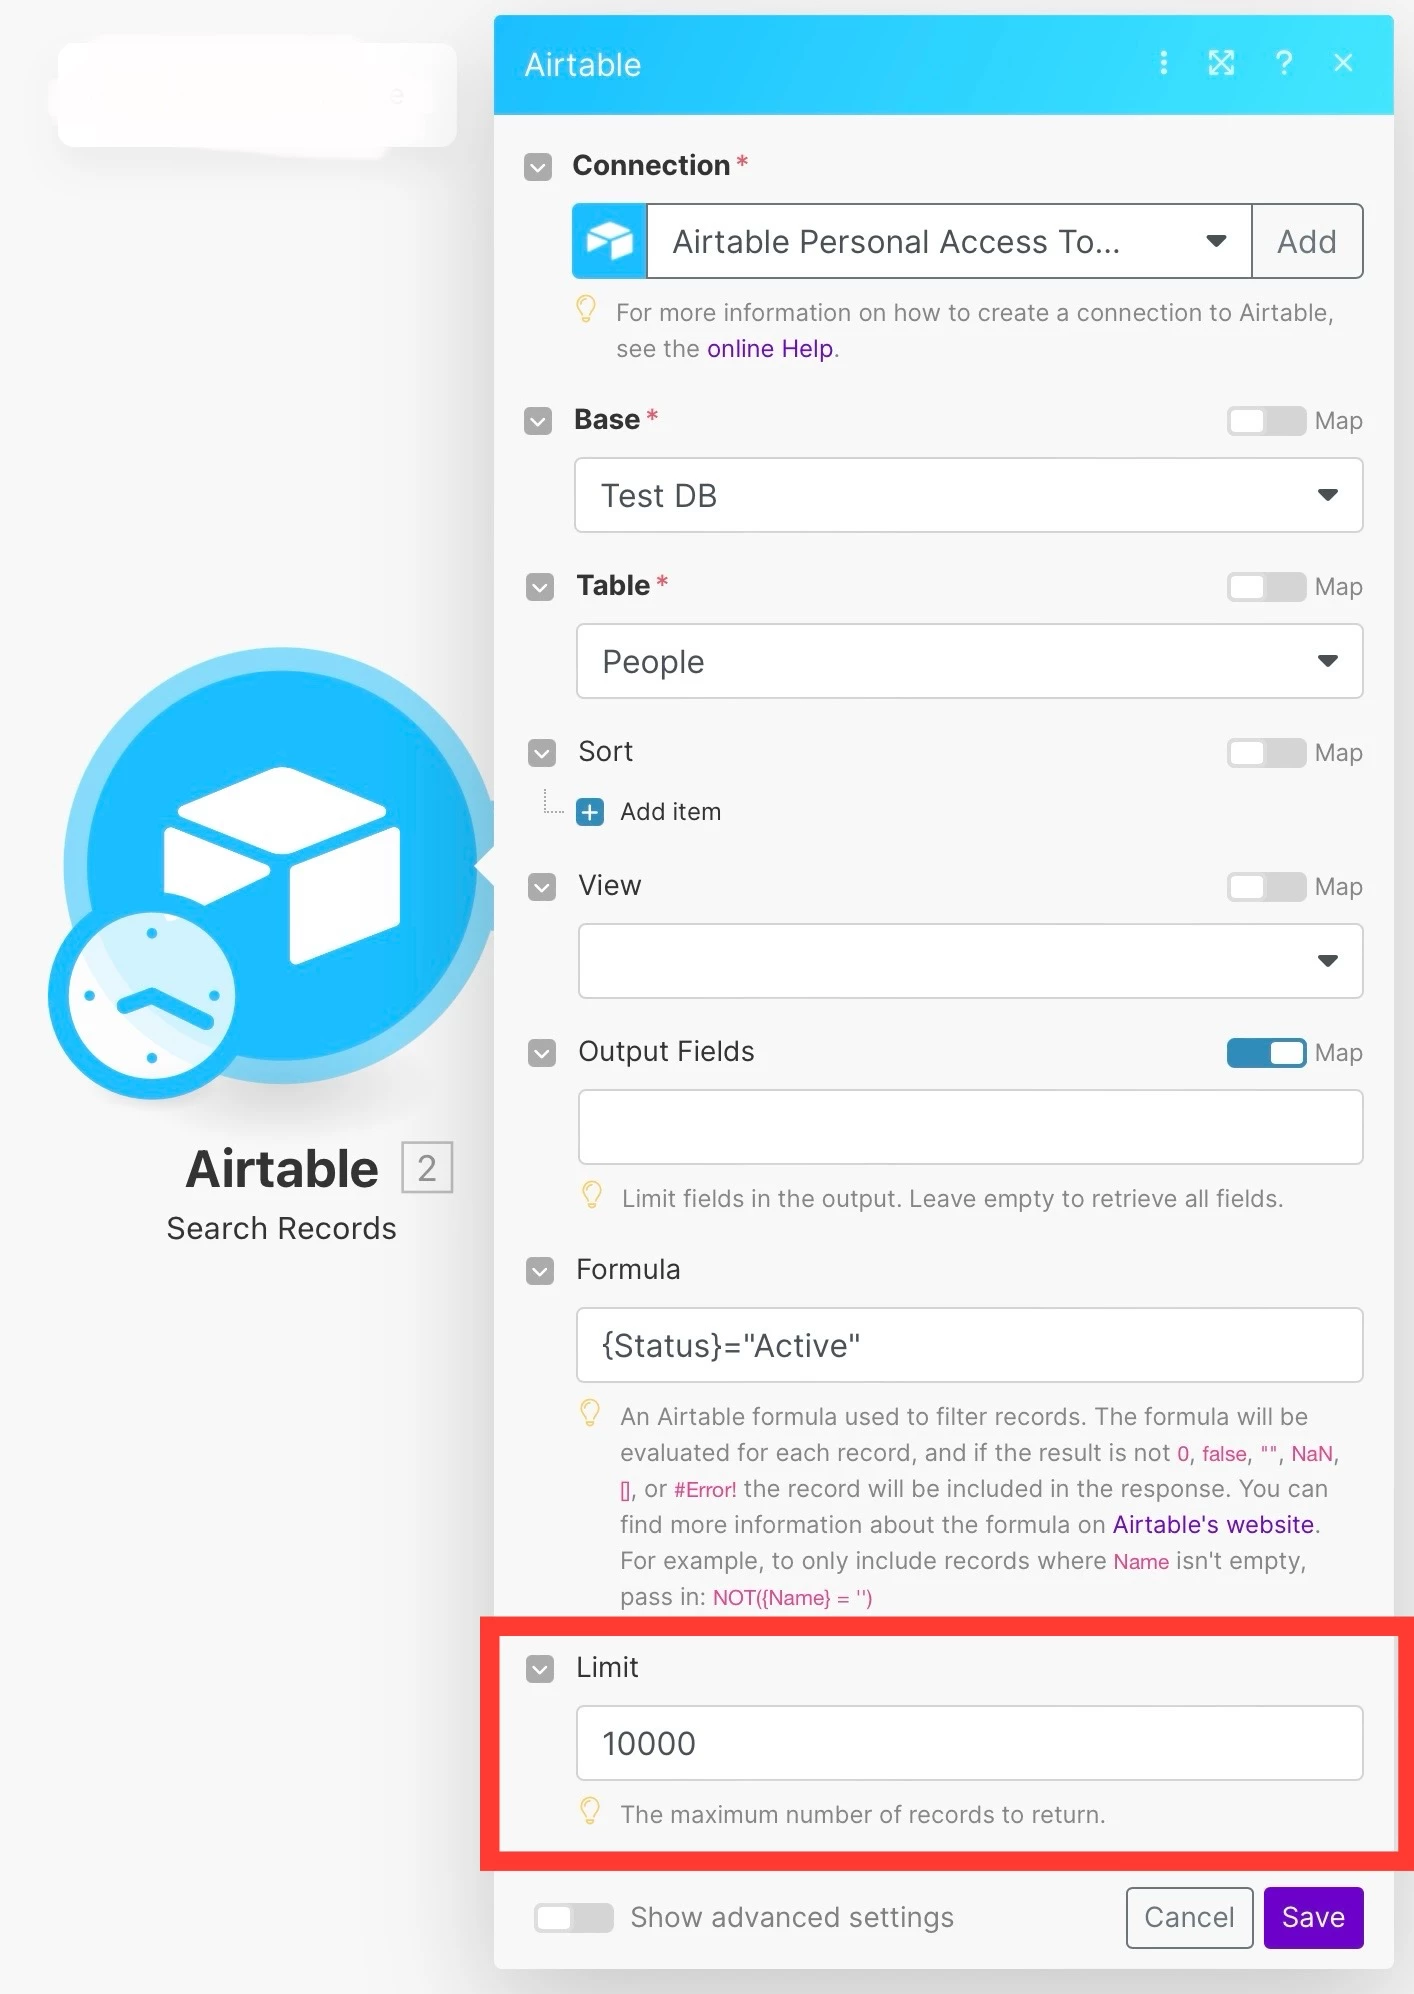Collapse the Output Fields section chevron
The width and height of the screenshot is (1414, 1994).
point(542,1053)
